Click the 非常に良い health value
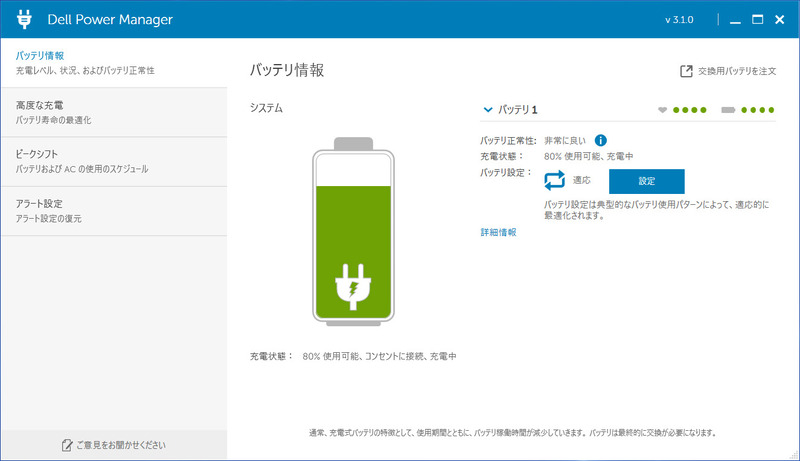Screen dimensions: 800x461 (565, 141)
